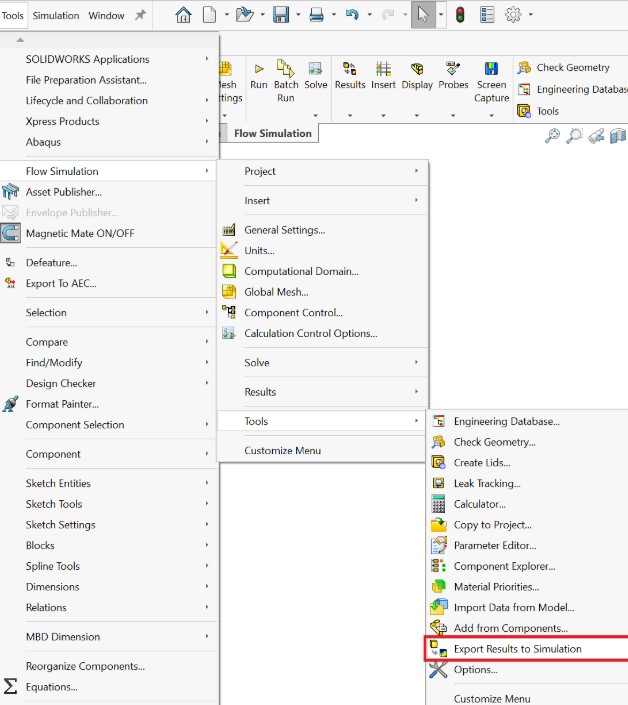Click the Options gear icon in the toolbar
The width and height of the screenshot is (628, 705).
(x=513, y=15)
